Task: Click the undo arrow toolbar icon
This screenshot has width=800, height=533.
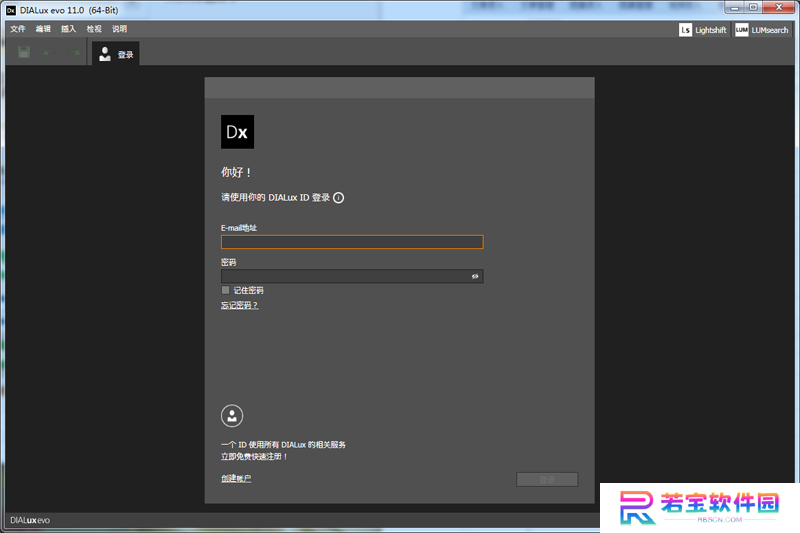Action: [49, 53]
